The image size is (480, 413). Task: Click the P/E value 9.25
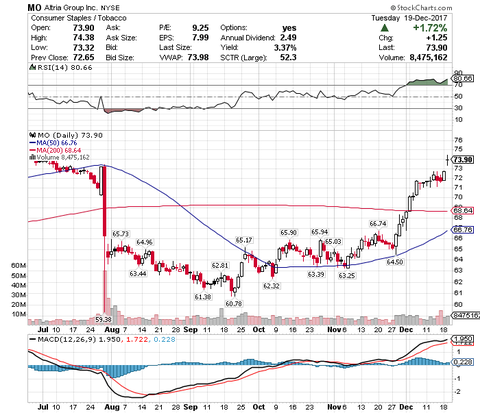(x=200, y=28)
